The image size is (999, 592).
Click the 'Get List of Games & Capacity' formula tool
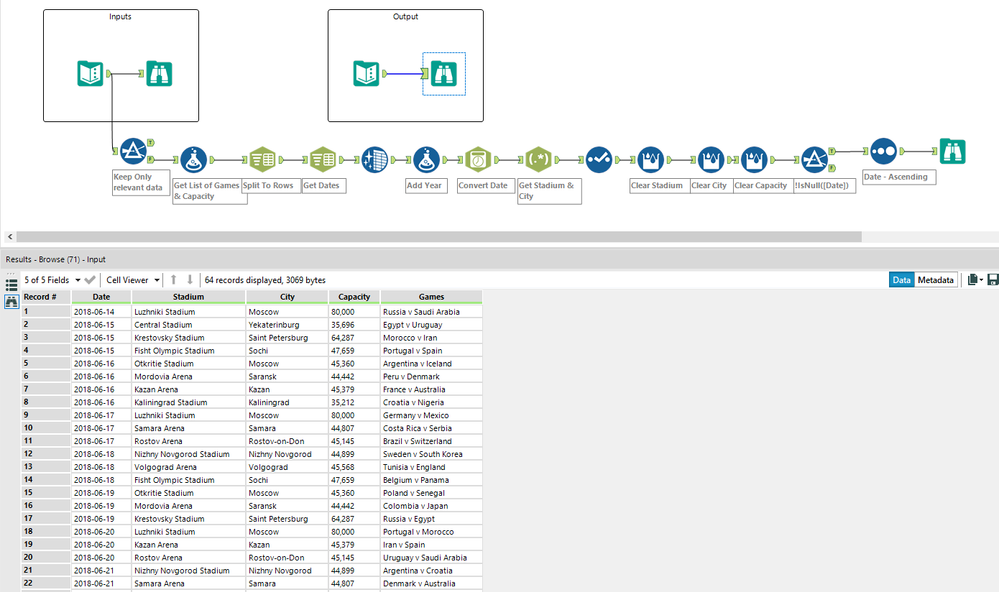(194, 160)
